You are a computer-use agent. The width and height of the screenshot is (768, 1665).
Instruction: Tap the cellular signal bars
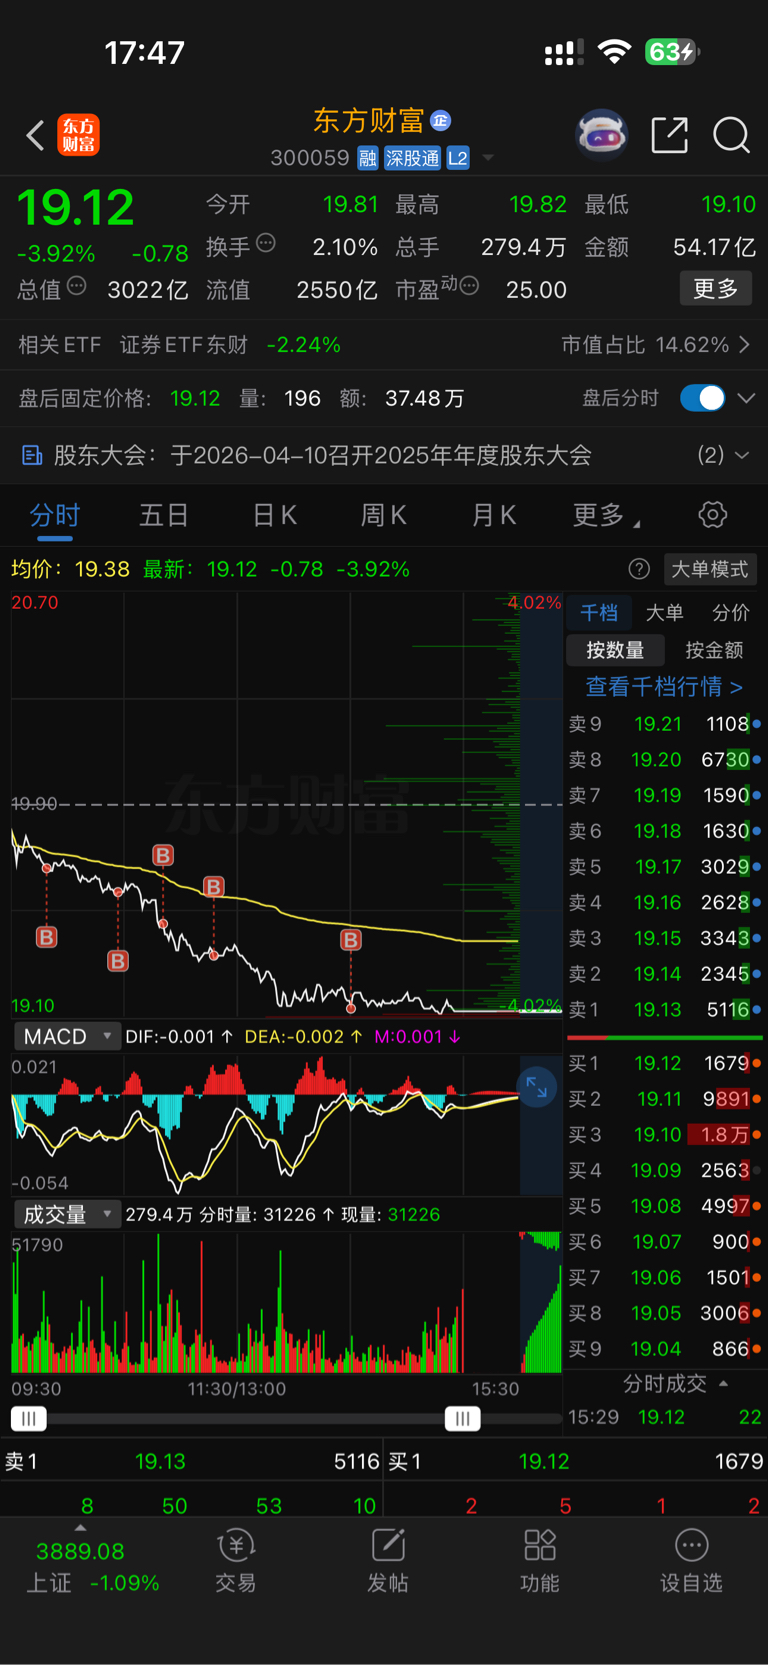[x=564, y=53]
